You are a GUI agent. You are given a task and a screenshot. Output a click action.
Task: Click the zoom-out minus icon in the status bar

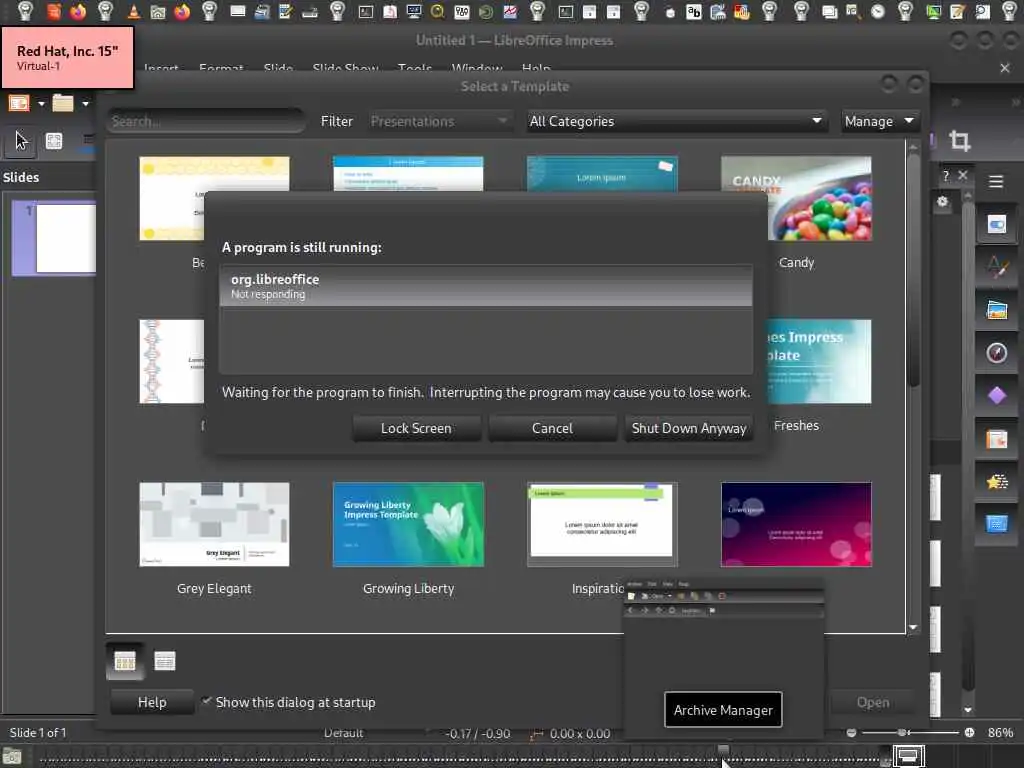pyautogui.click(x=851, y=733)
